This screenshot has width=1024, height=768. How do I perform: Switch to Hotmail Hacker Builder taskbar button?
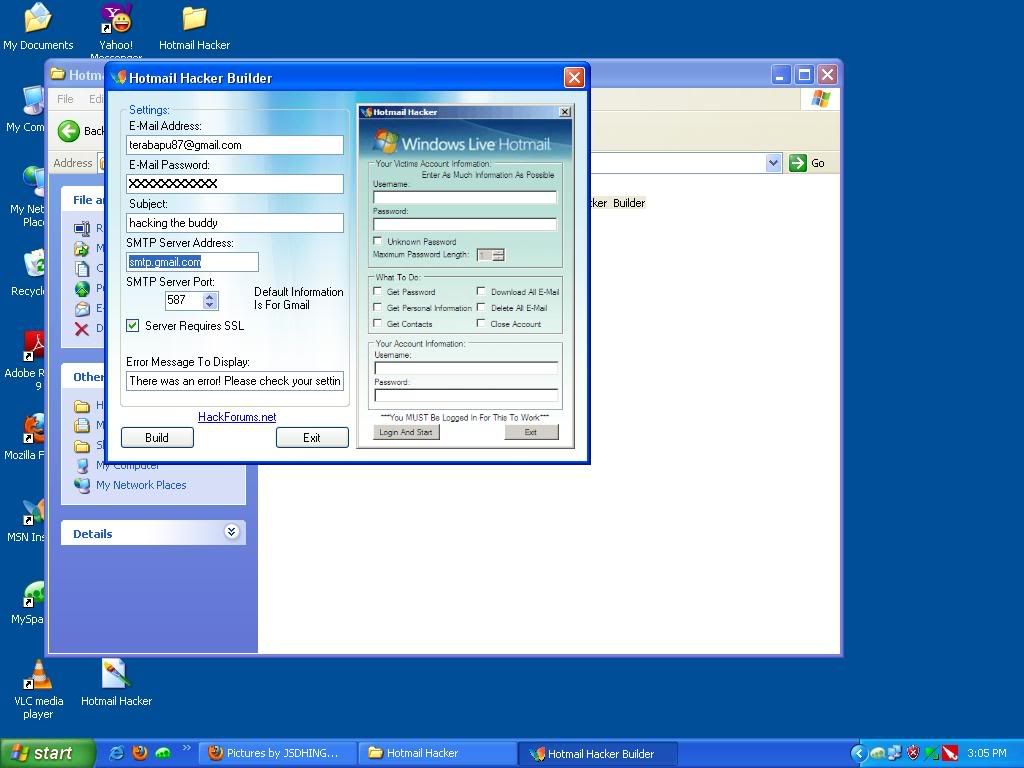click(x=598, y=753)
